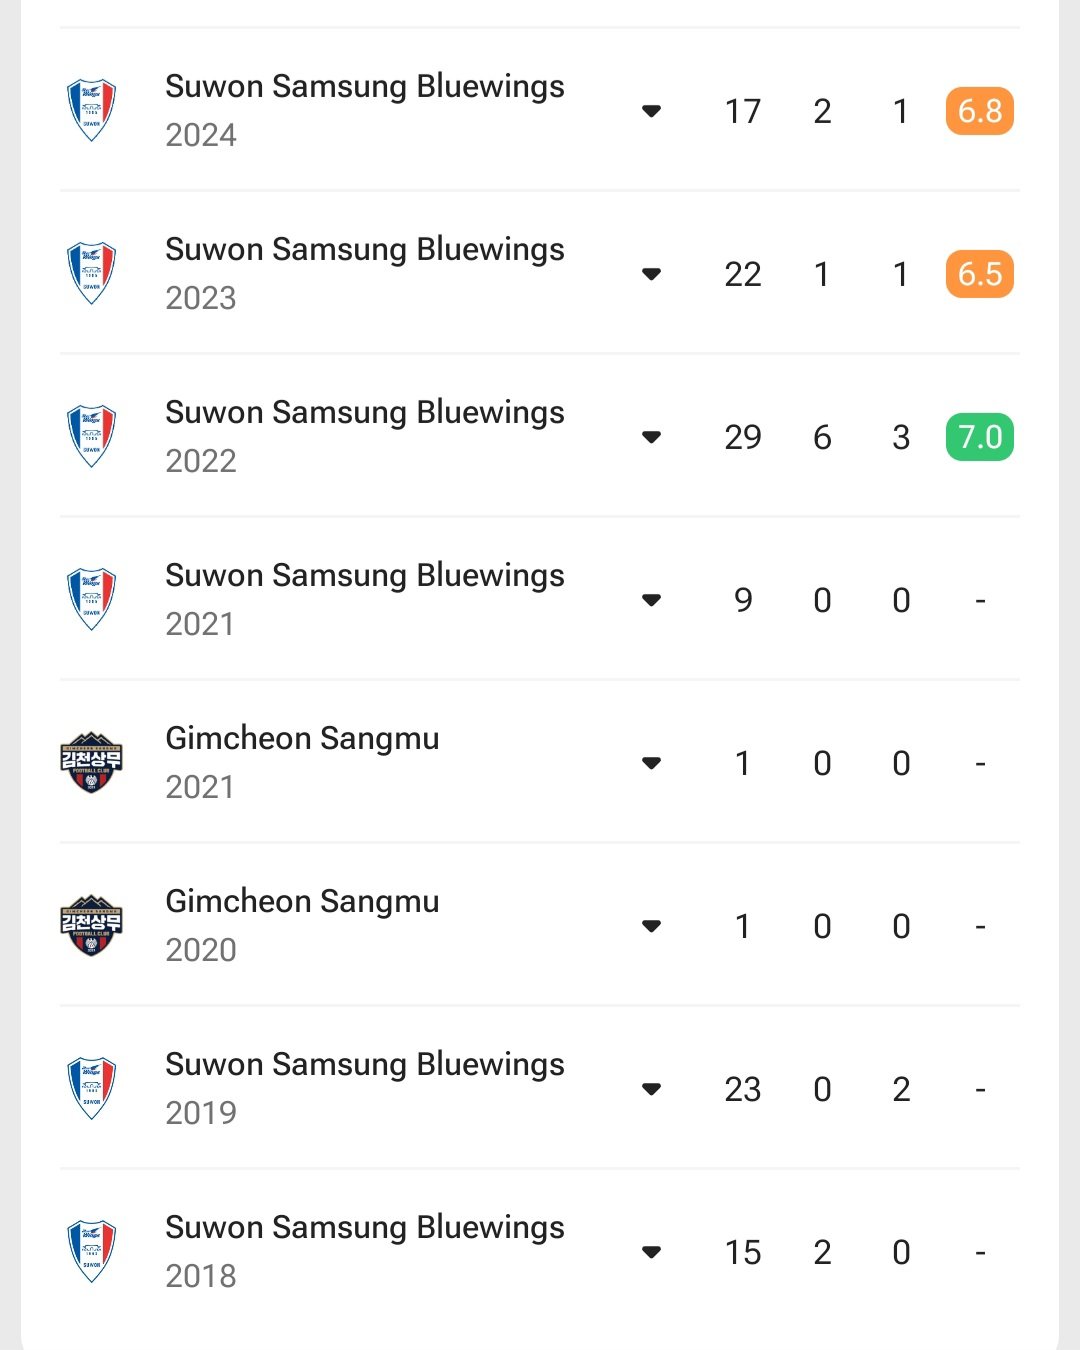Expand the 2023 Suwon season details
This screenshot has width=1080, height=1350.
pyautogui.click(x=652, y=274)
